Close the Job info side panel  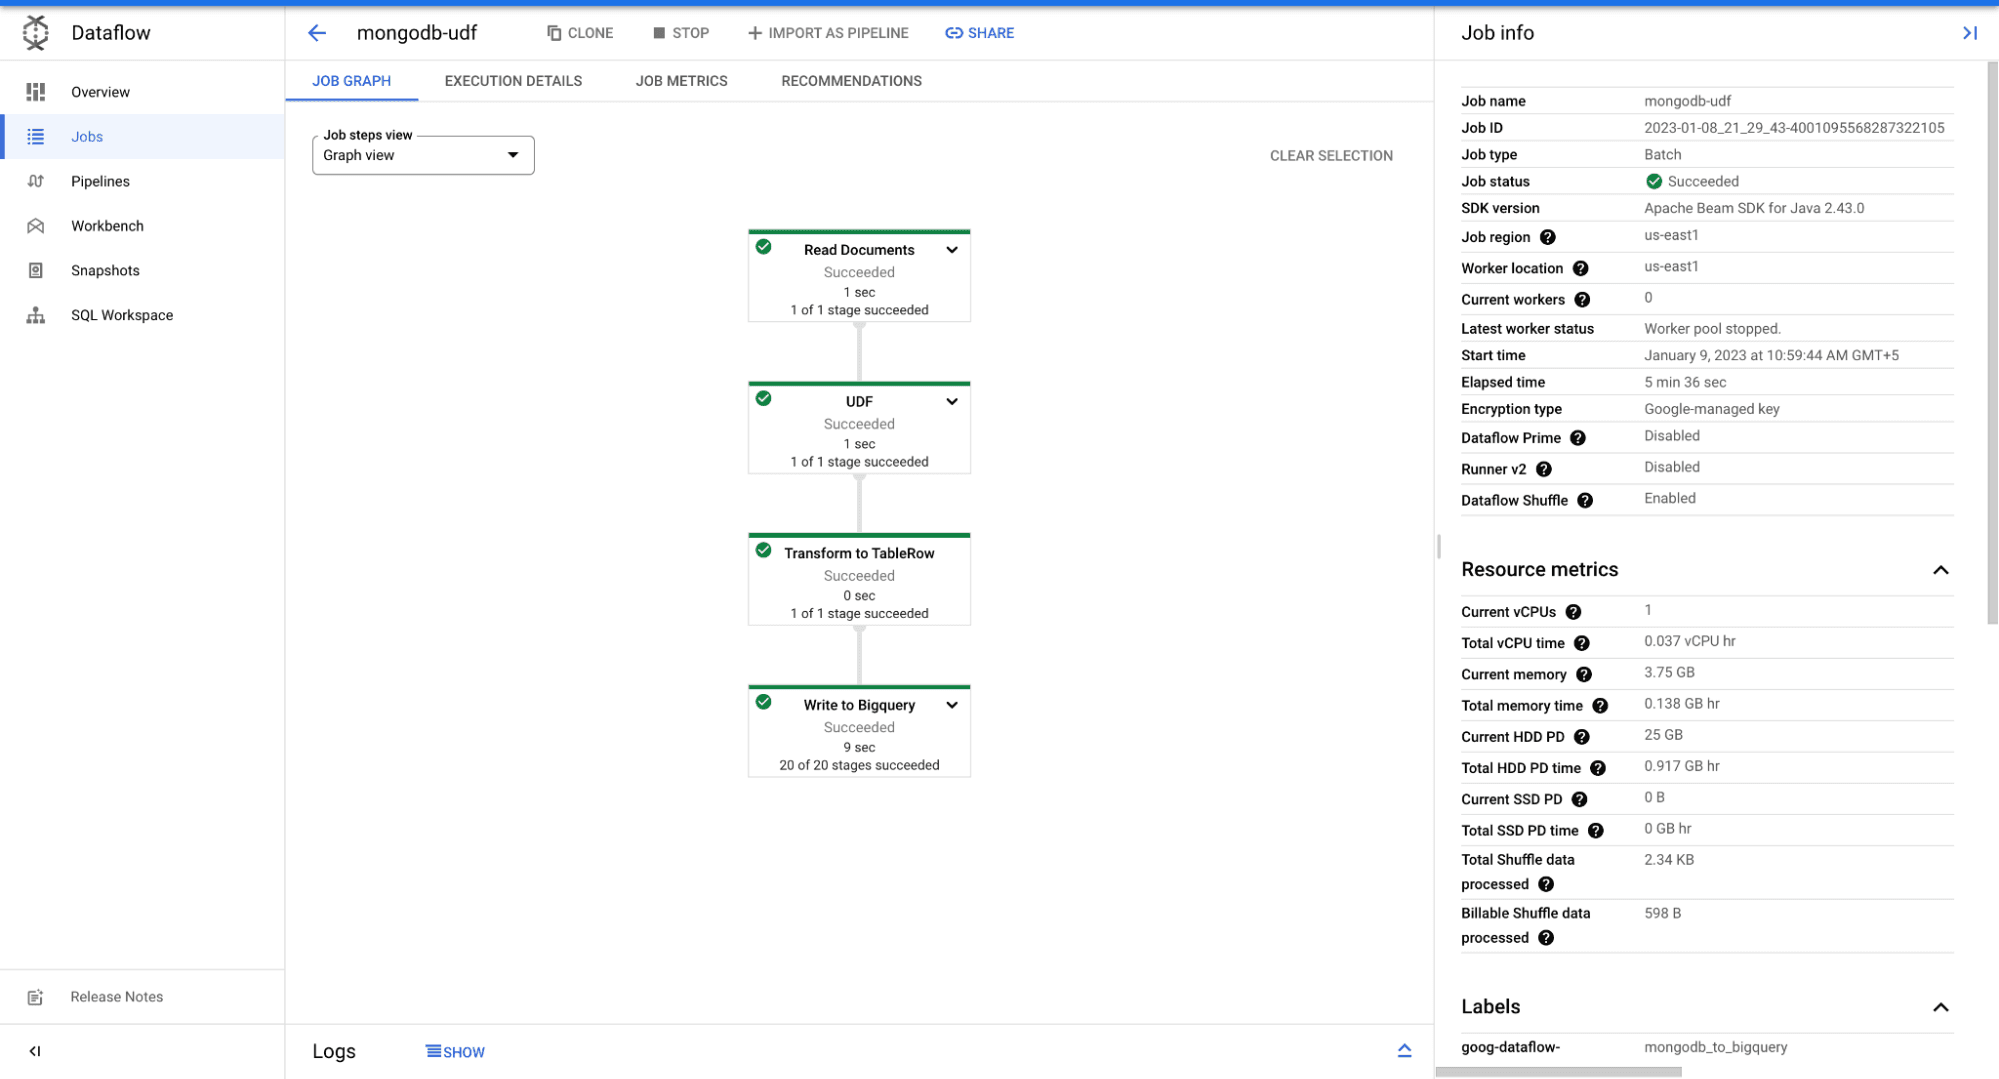pyautogui.click(x=1969, y=33)
